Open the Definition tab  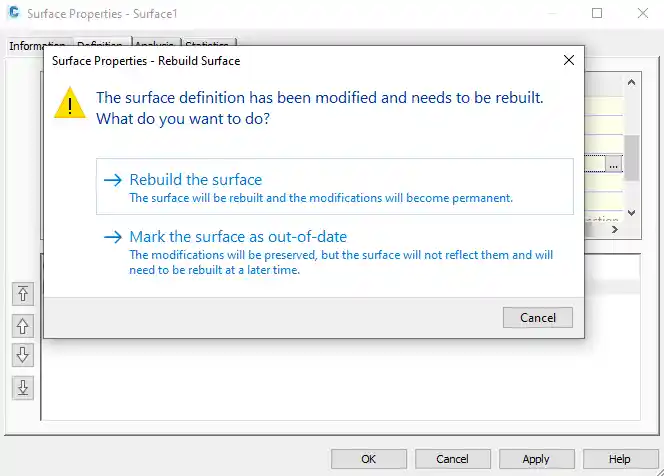(x=100, y=46)
